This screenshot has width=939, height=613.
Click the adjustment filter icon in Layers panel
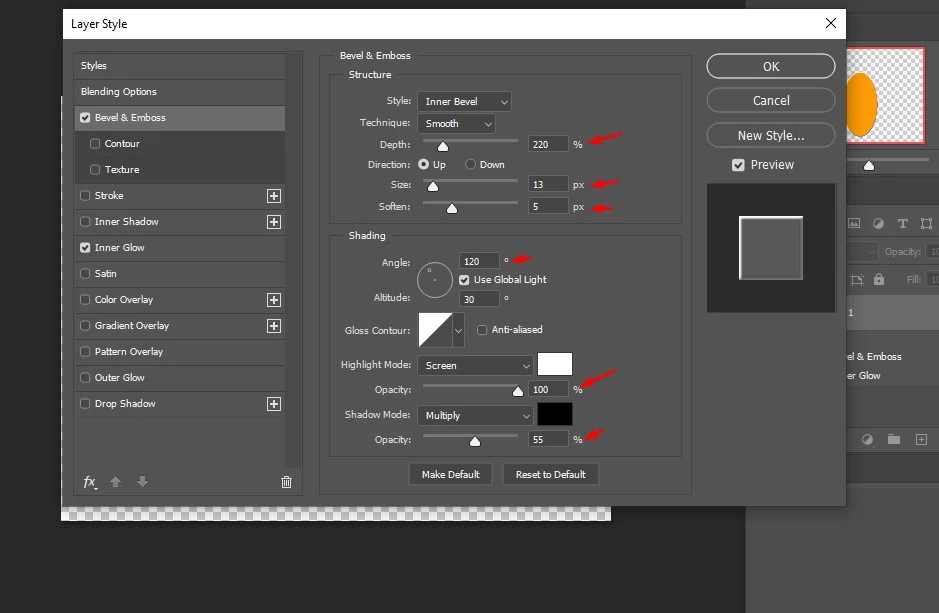[x=878, y=223]
